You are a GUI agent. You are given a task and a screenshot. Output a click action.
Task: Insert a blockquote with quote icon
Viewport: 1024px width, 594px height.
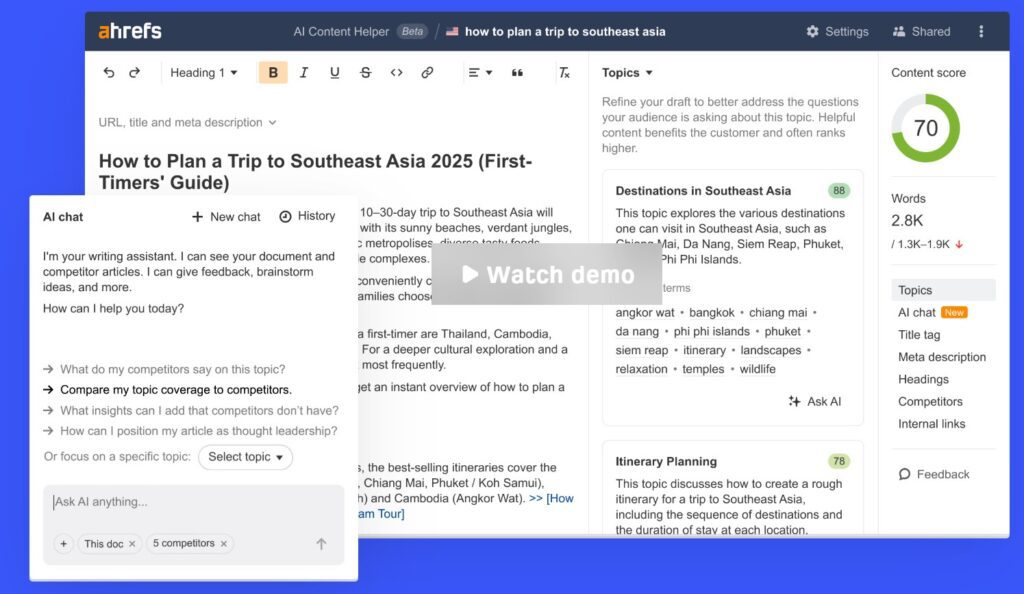click(517, 73)
